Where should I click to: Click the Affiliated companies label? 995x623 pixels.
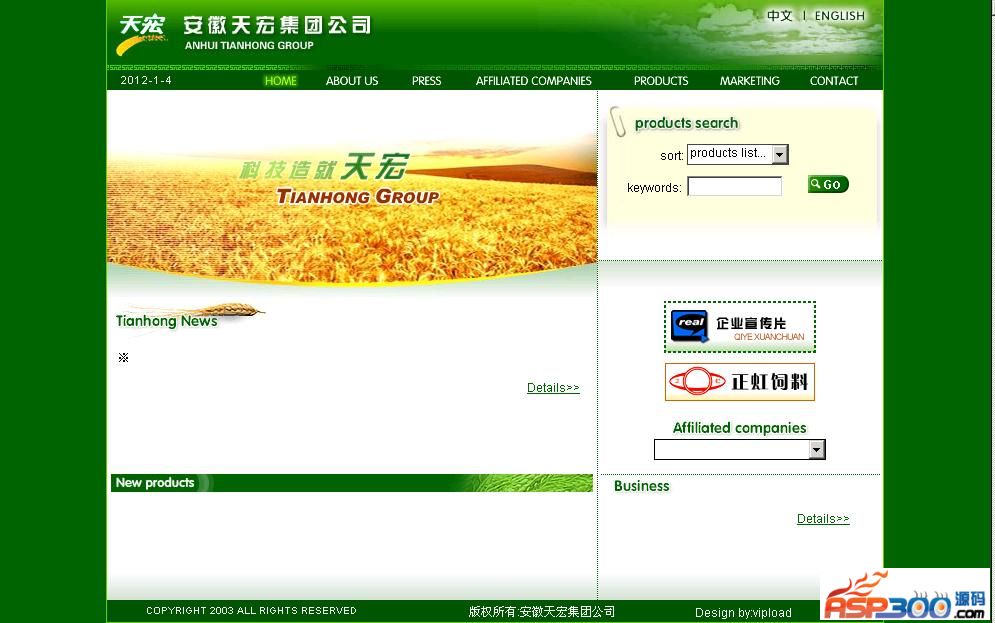[739, 428]
